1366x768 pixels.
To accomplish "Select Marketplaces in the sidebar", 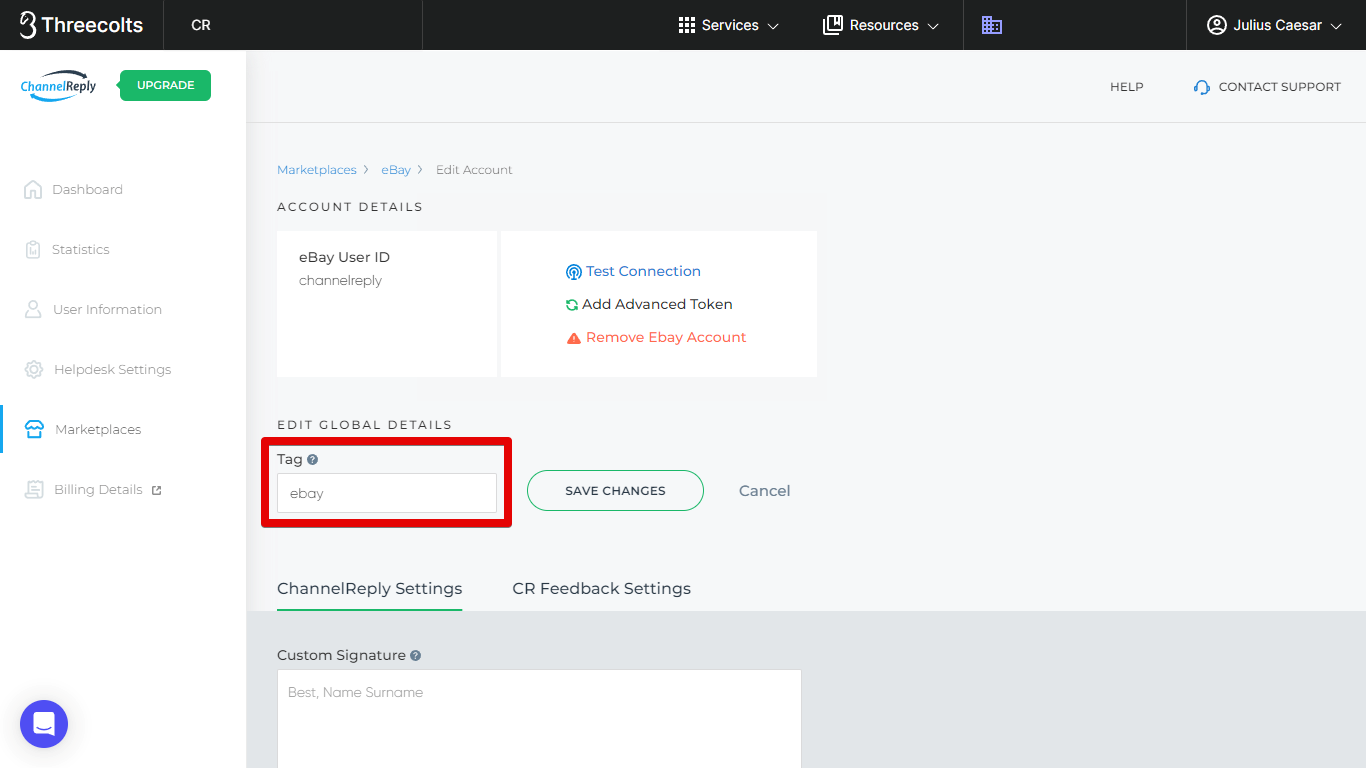I will click(83, 429).
